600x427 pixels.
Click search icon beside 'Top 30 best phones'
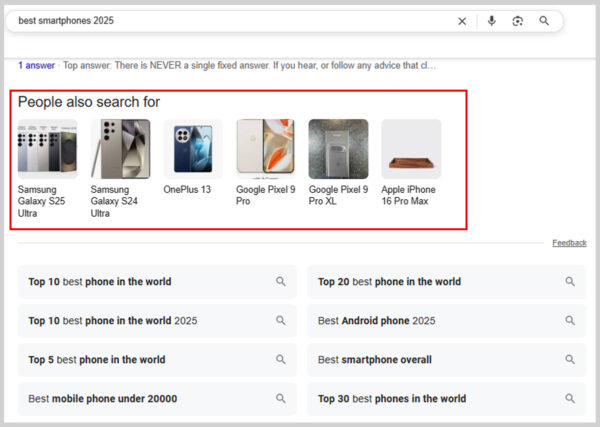coord(570,399)
